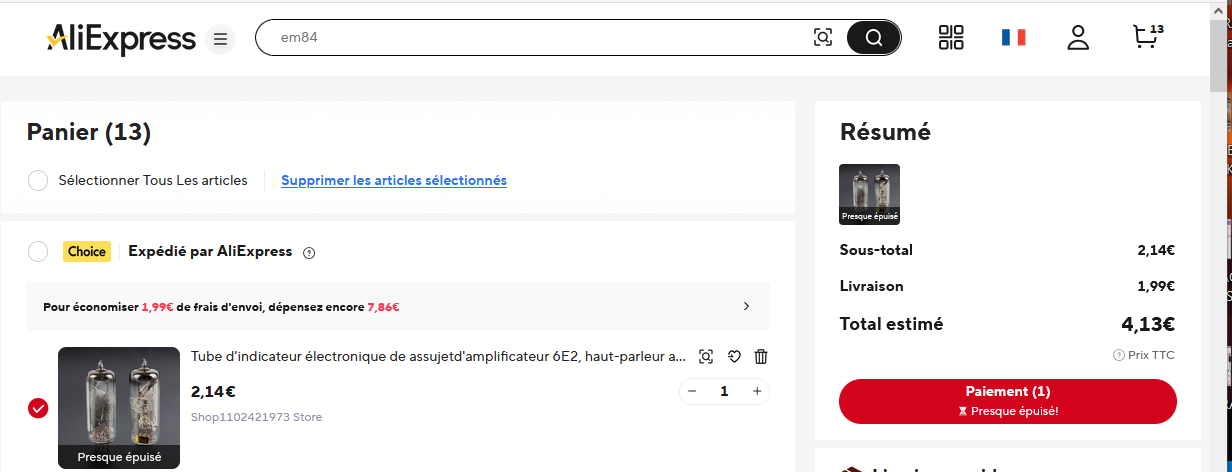Click the image search camera icon in search bar
Screen dimensions: 1232x472
tap(823, 38)
